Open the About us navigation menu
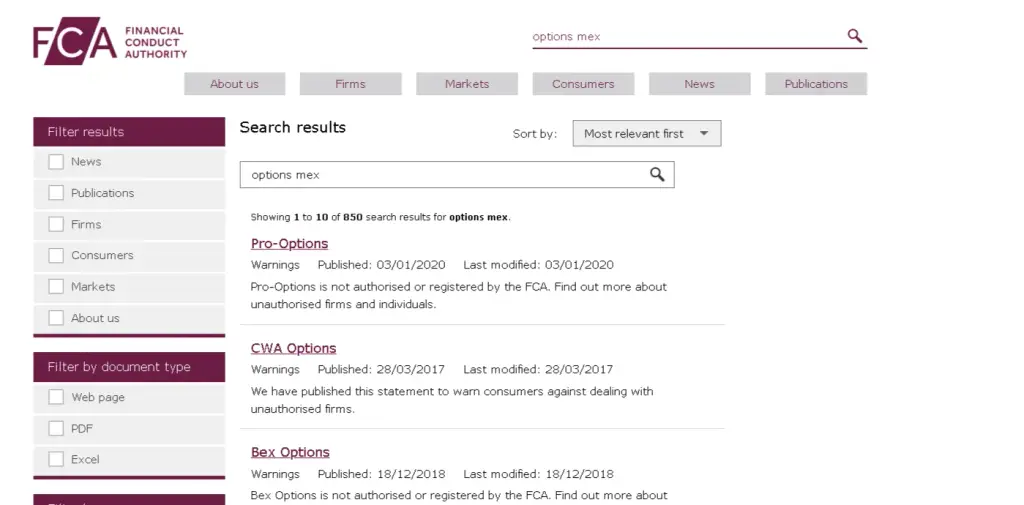Image resolution: width=1024 pixels, height=505 pixels. (x=234, y=84)
